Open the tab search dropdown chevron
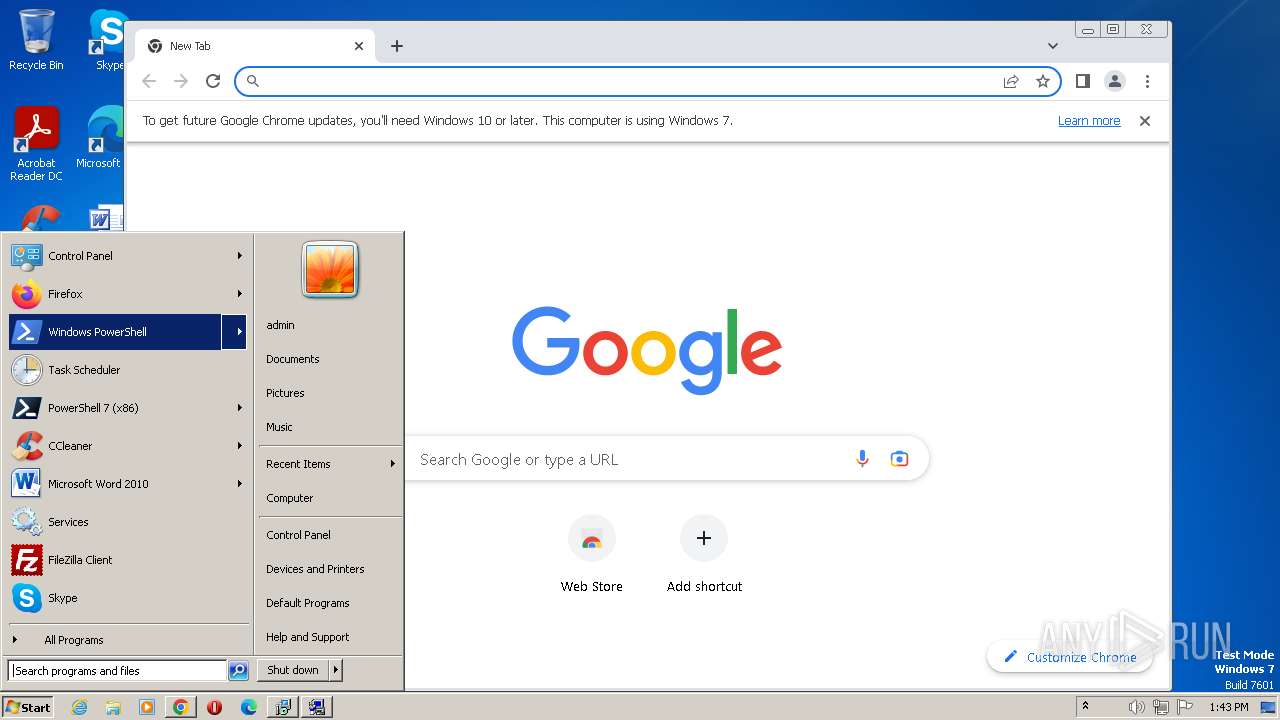This screenshot has height=720, width=1280. pyautogui.click(x=1053, y=46)
